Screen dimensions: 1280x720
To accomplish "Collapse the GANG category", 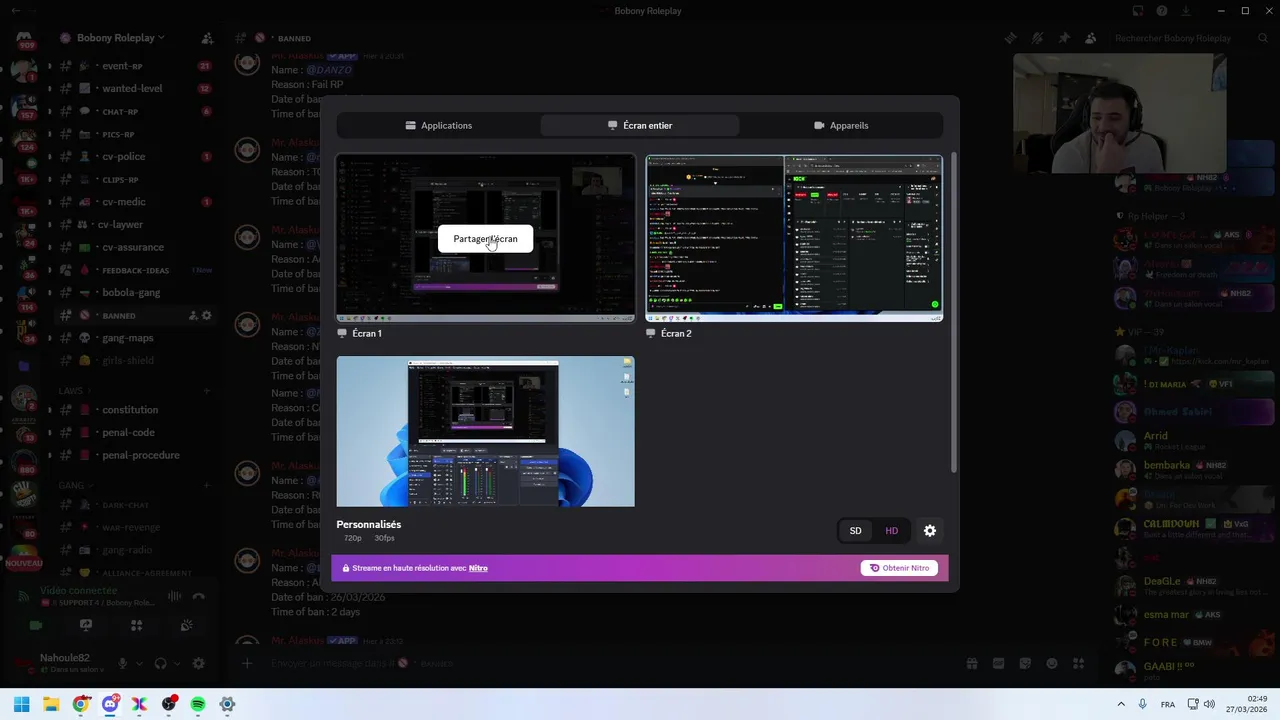I will click(x=74, y=485).
